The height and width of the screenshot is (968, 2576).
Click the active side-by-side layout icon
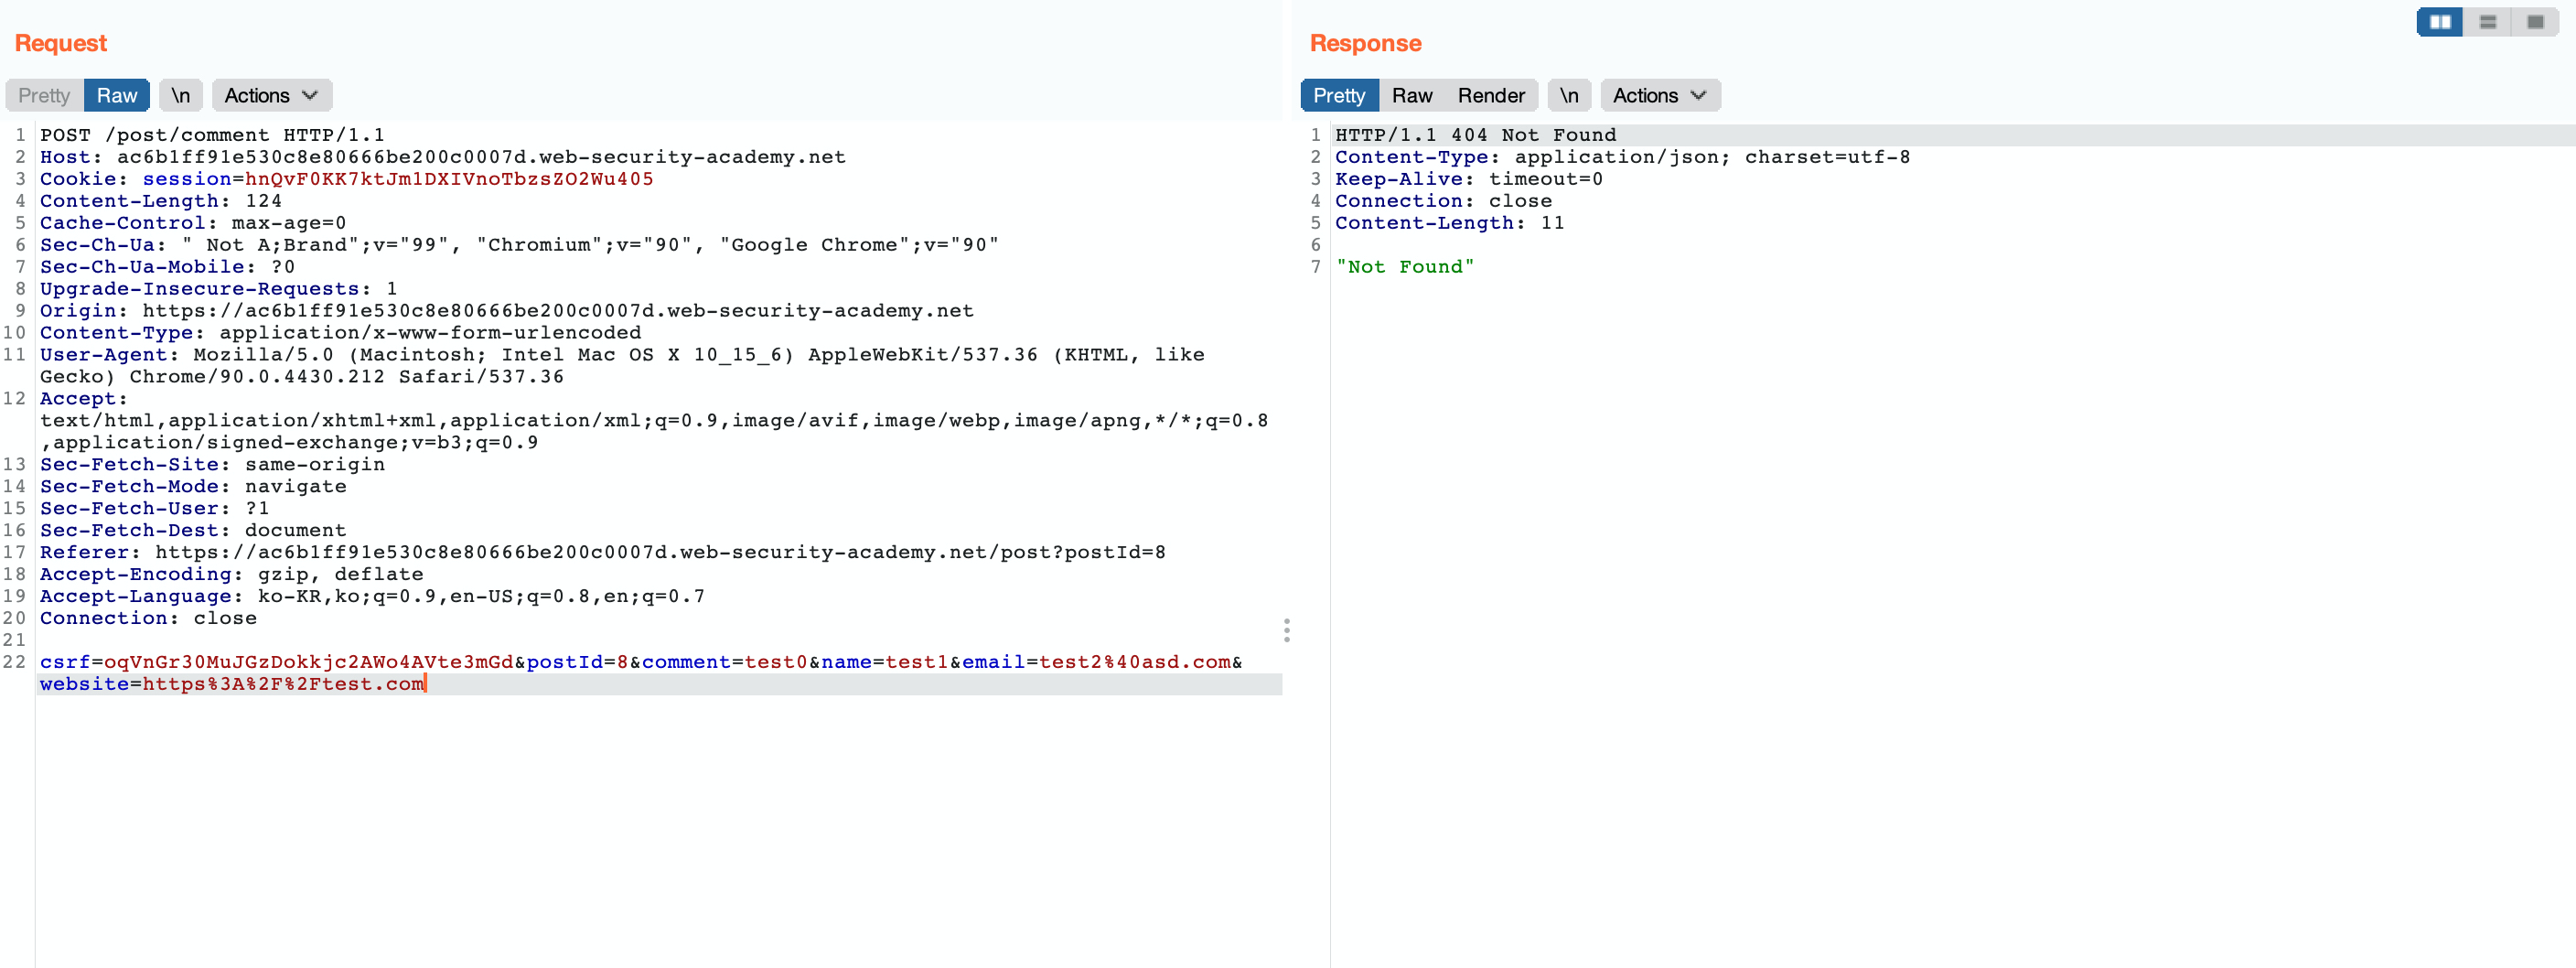coord(2439,21)
